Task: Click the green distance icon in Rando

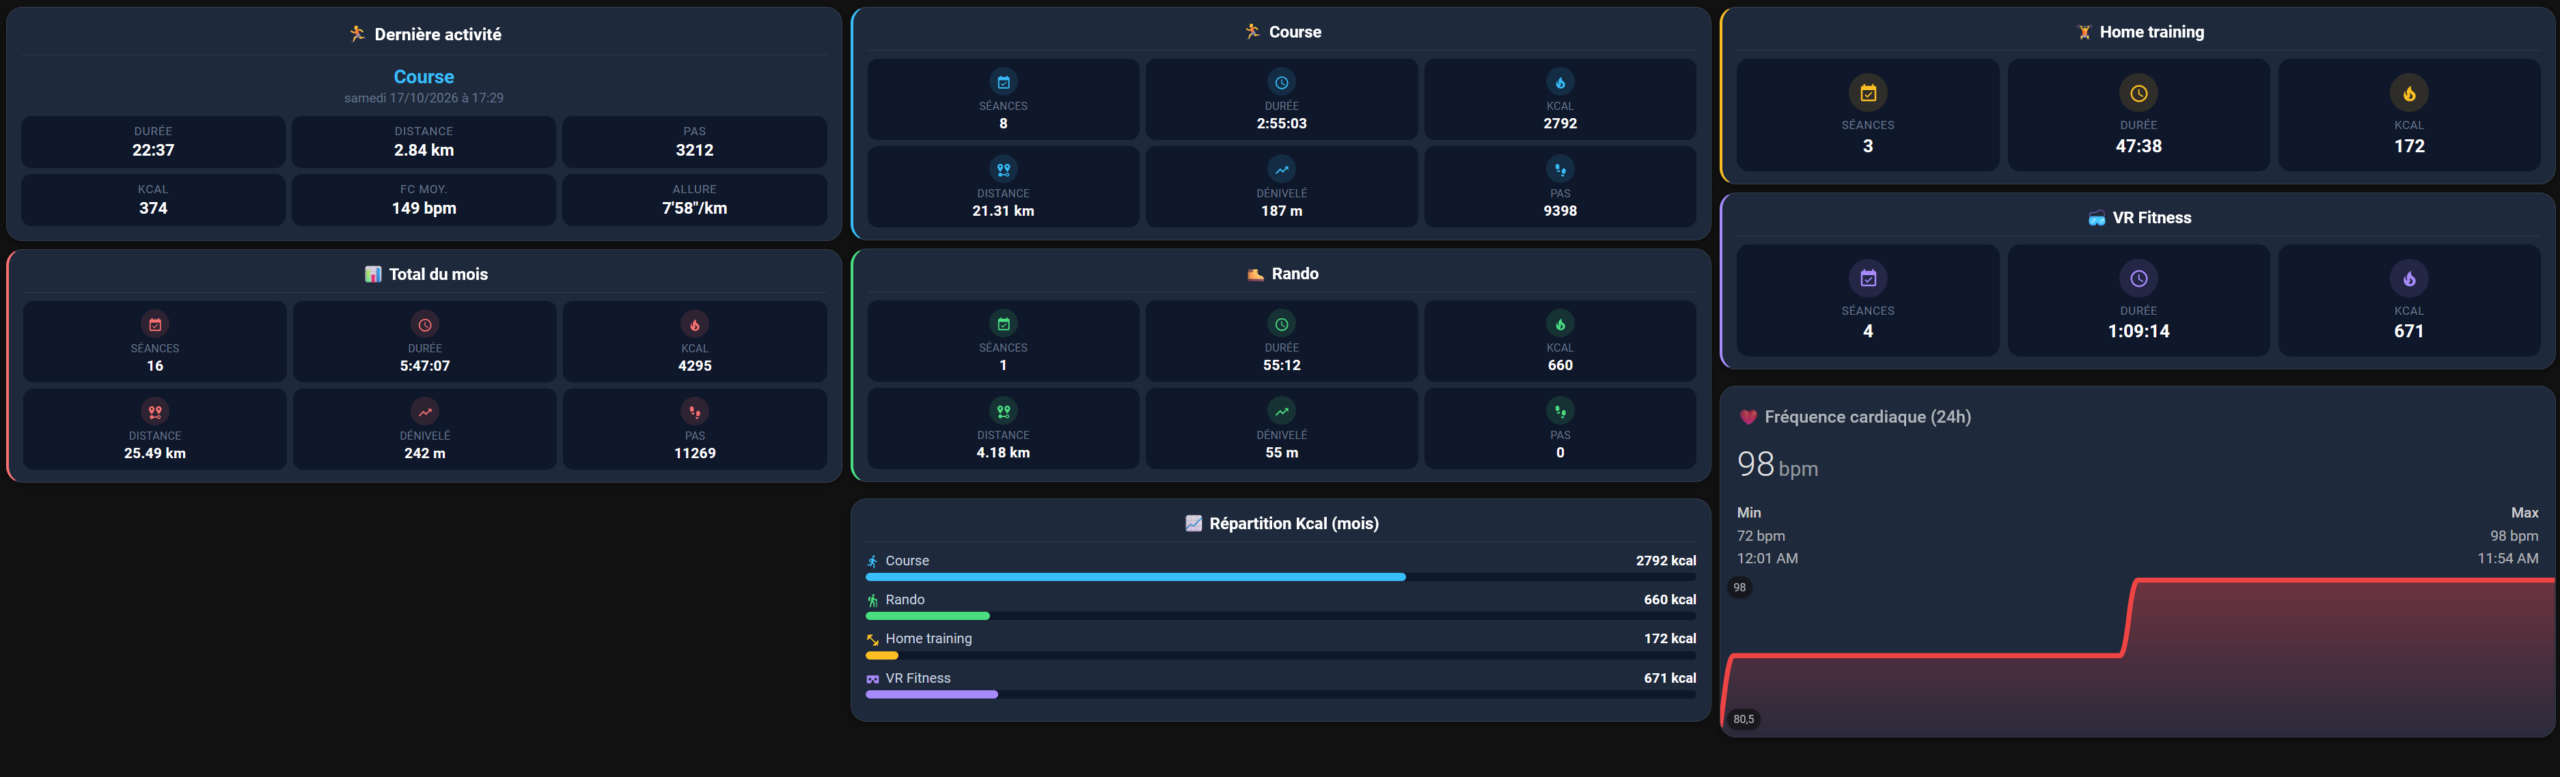Action: pos(1003,411)
